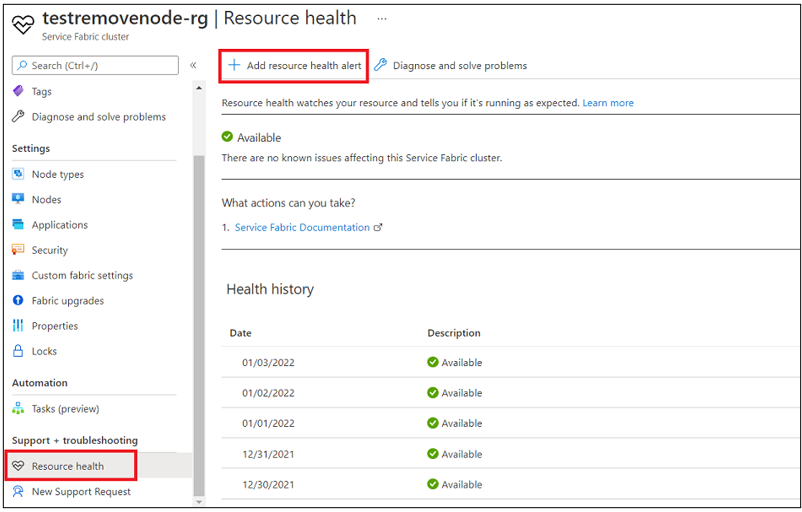Screen dimensions: 802x512
Task: Click Available text in the 12/30/2021 row
Action: point(461,484)
